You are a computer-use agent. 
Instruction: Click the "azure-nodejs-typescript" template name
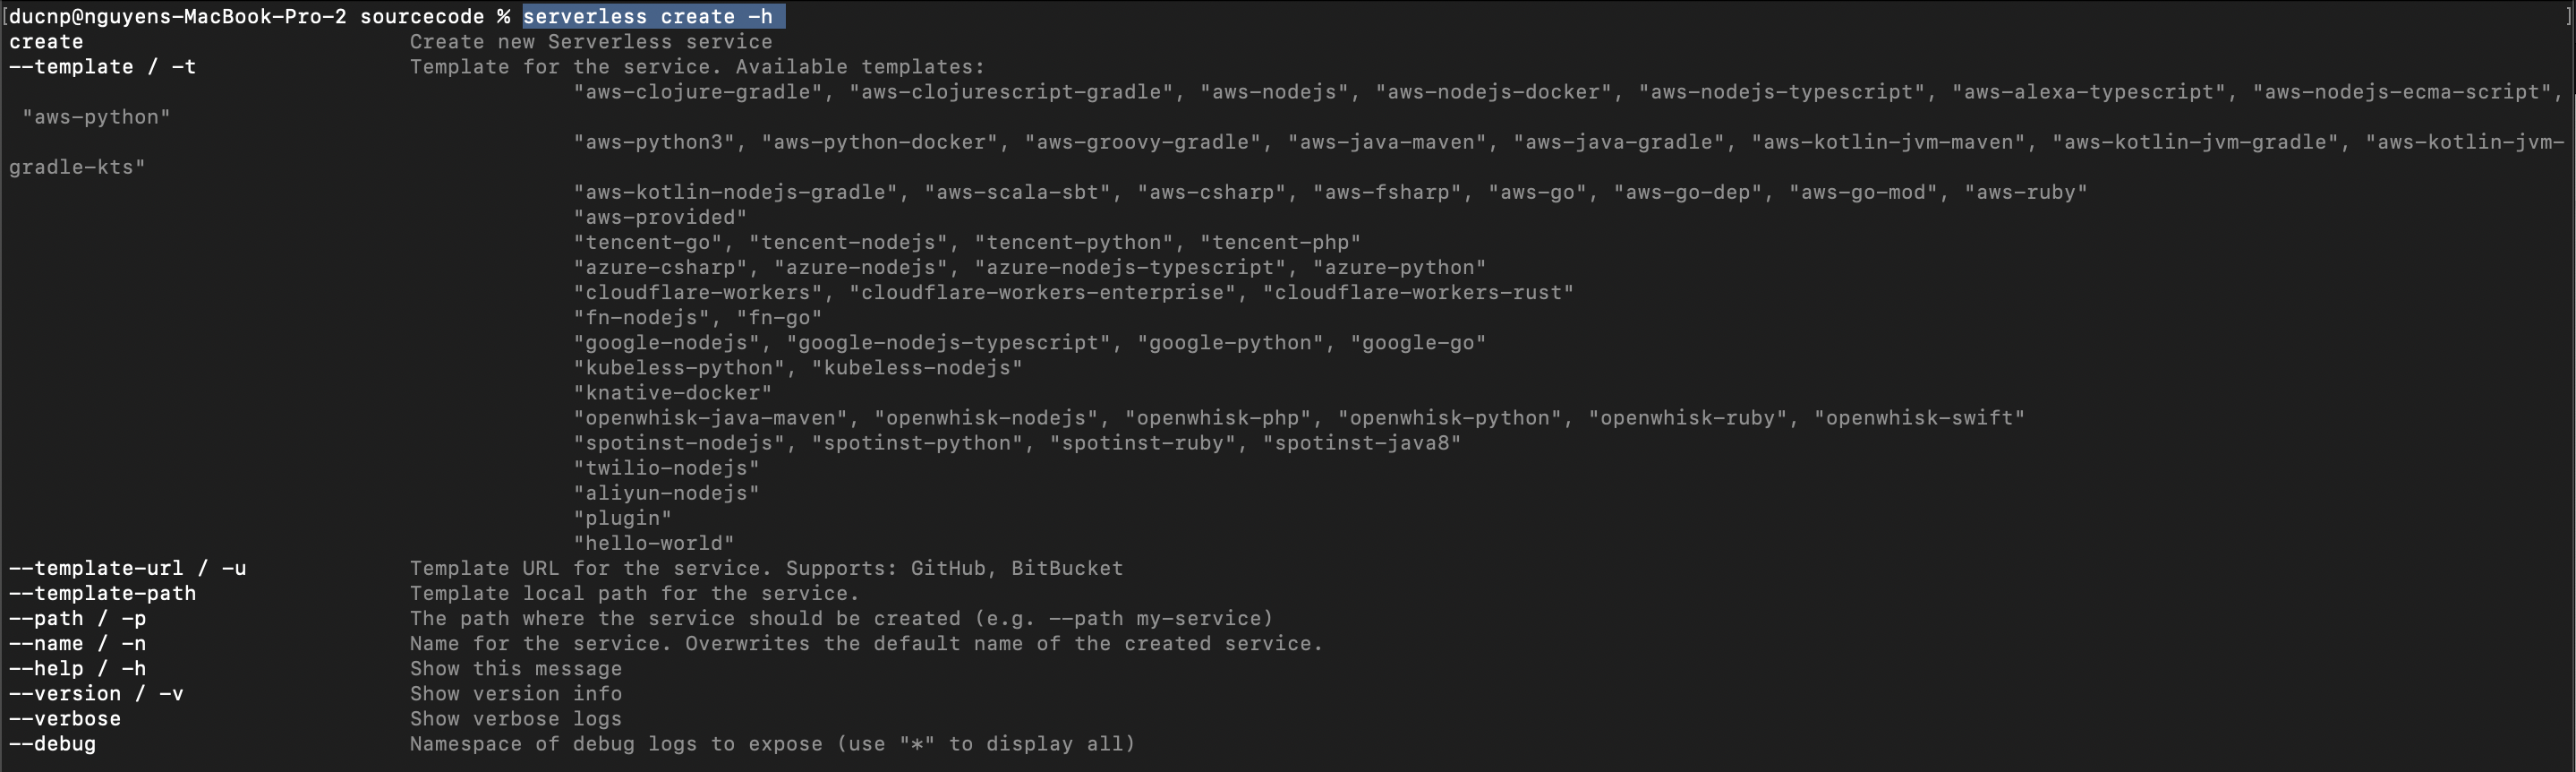click(1131, 267)
